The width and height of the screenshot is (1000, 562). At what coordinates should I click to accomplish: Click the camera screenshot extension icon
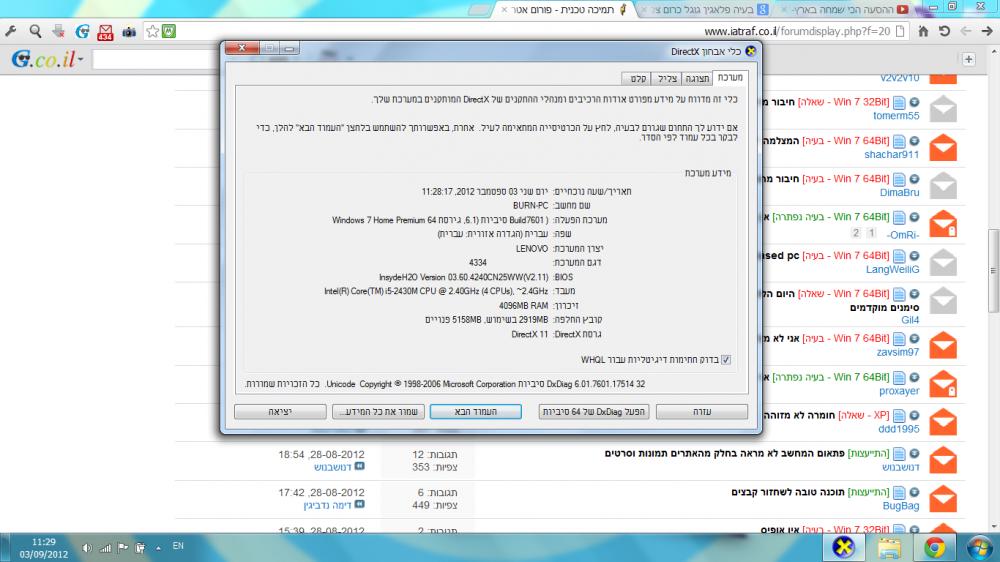pos(129,31)
